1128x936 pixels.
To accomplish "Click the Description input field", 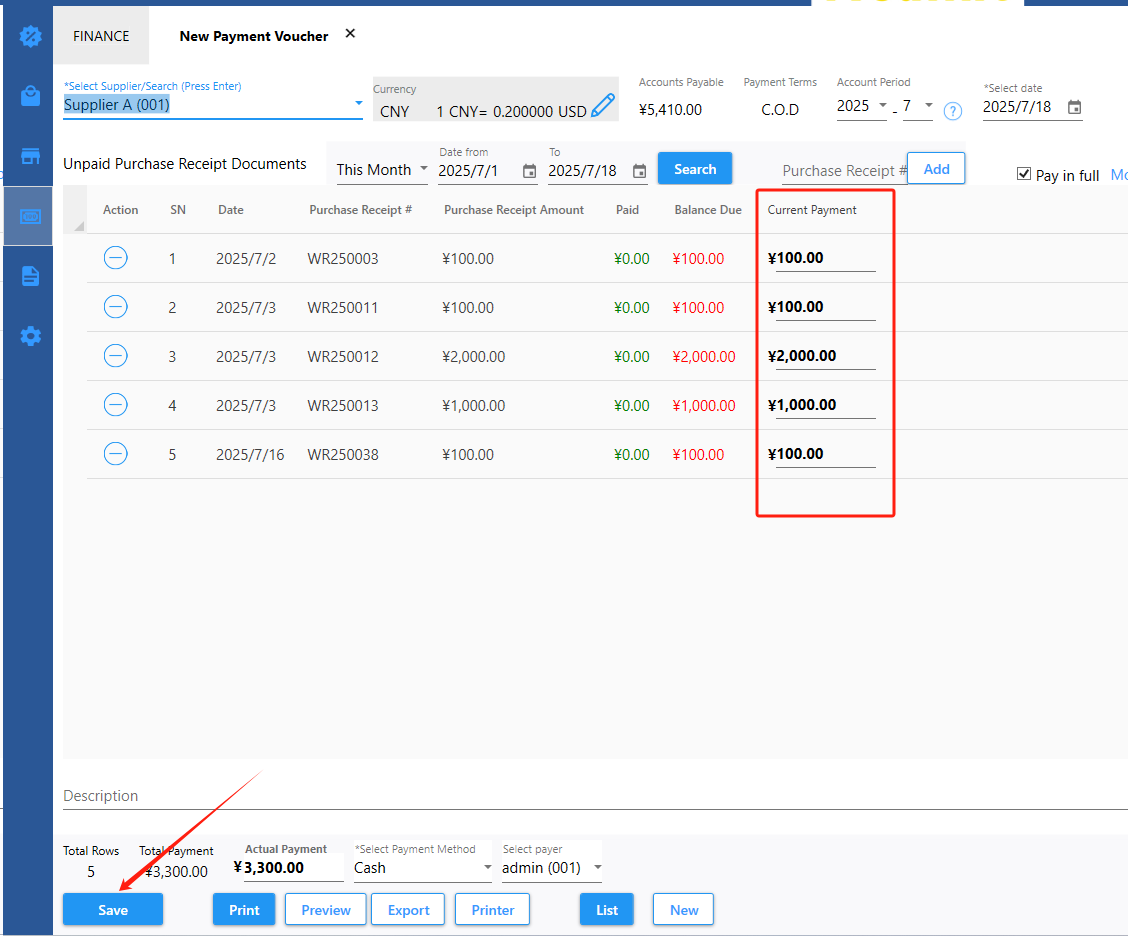I will pyautogui.click(x=590, y=796).
